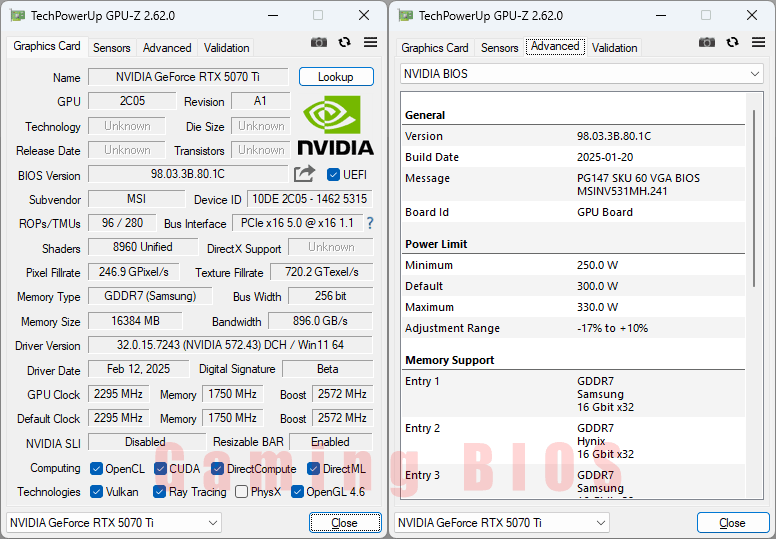
Task: Click Close button in left GPU-Z window
Action: pyautogui.click(x=345, y=523)
